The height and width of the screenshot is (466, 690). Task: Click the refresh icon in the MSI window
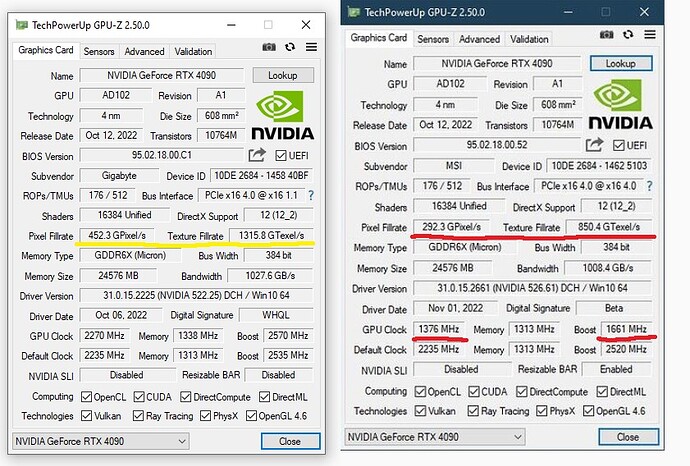point(628,34)
